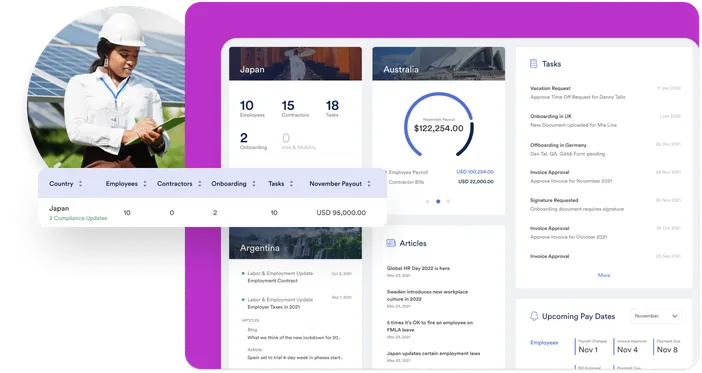Screen dimensions: 702x373
Task: Open Invoice Approval for November 2021
Action: coord(605,176)
